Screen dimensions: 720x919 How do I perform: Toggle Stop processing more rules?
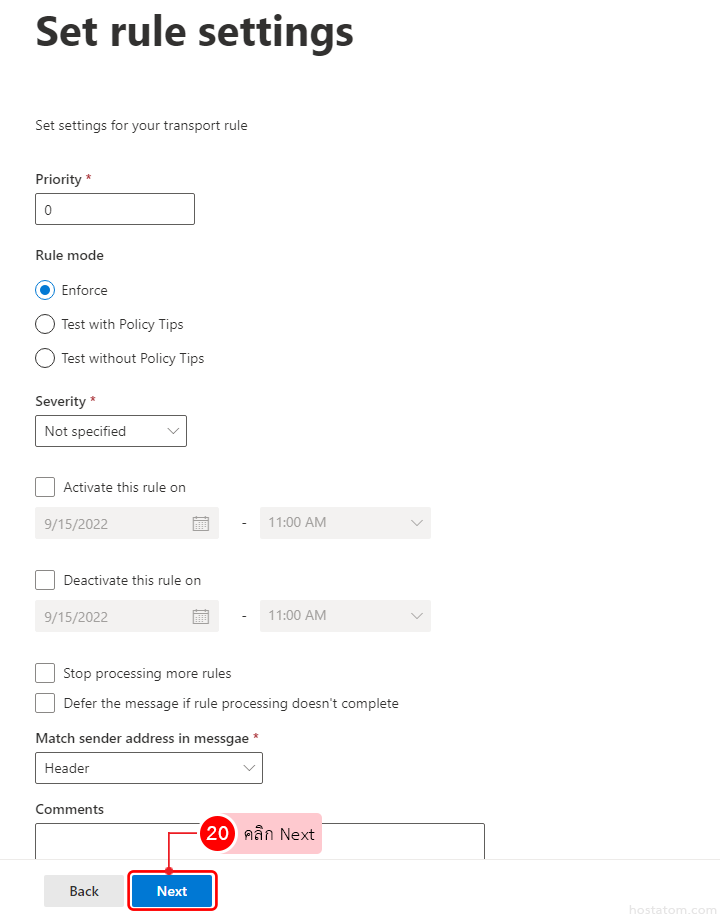point(45,673)
